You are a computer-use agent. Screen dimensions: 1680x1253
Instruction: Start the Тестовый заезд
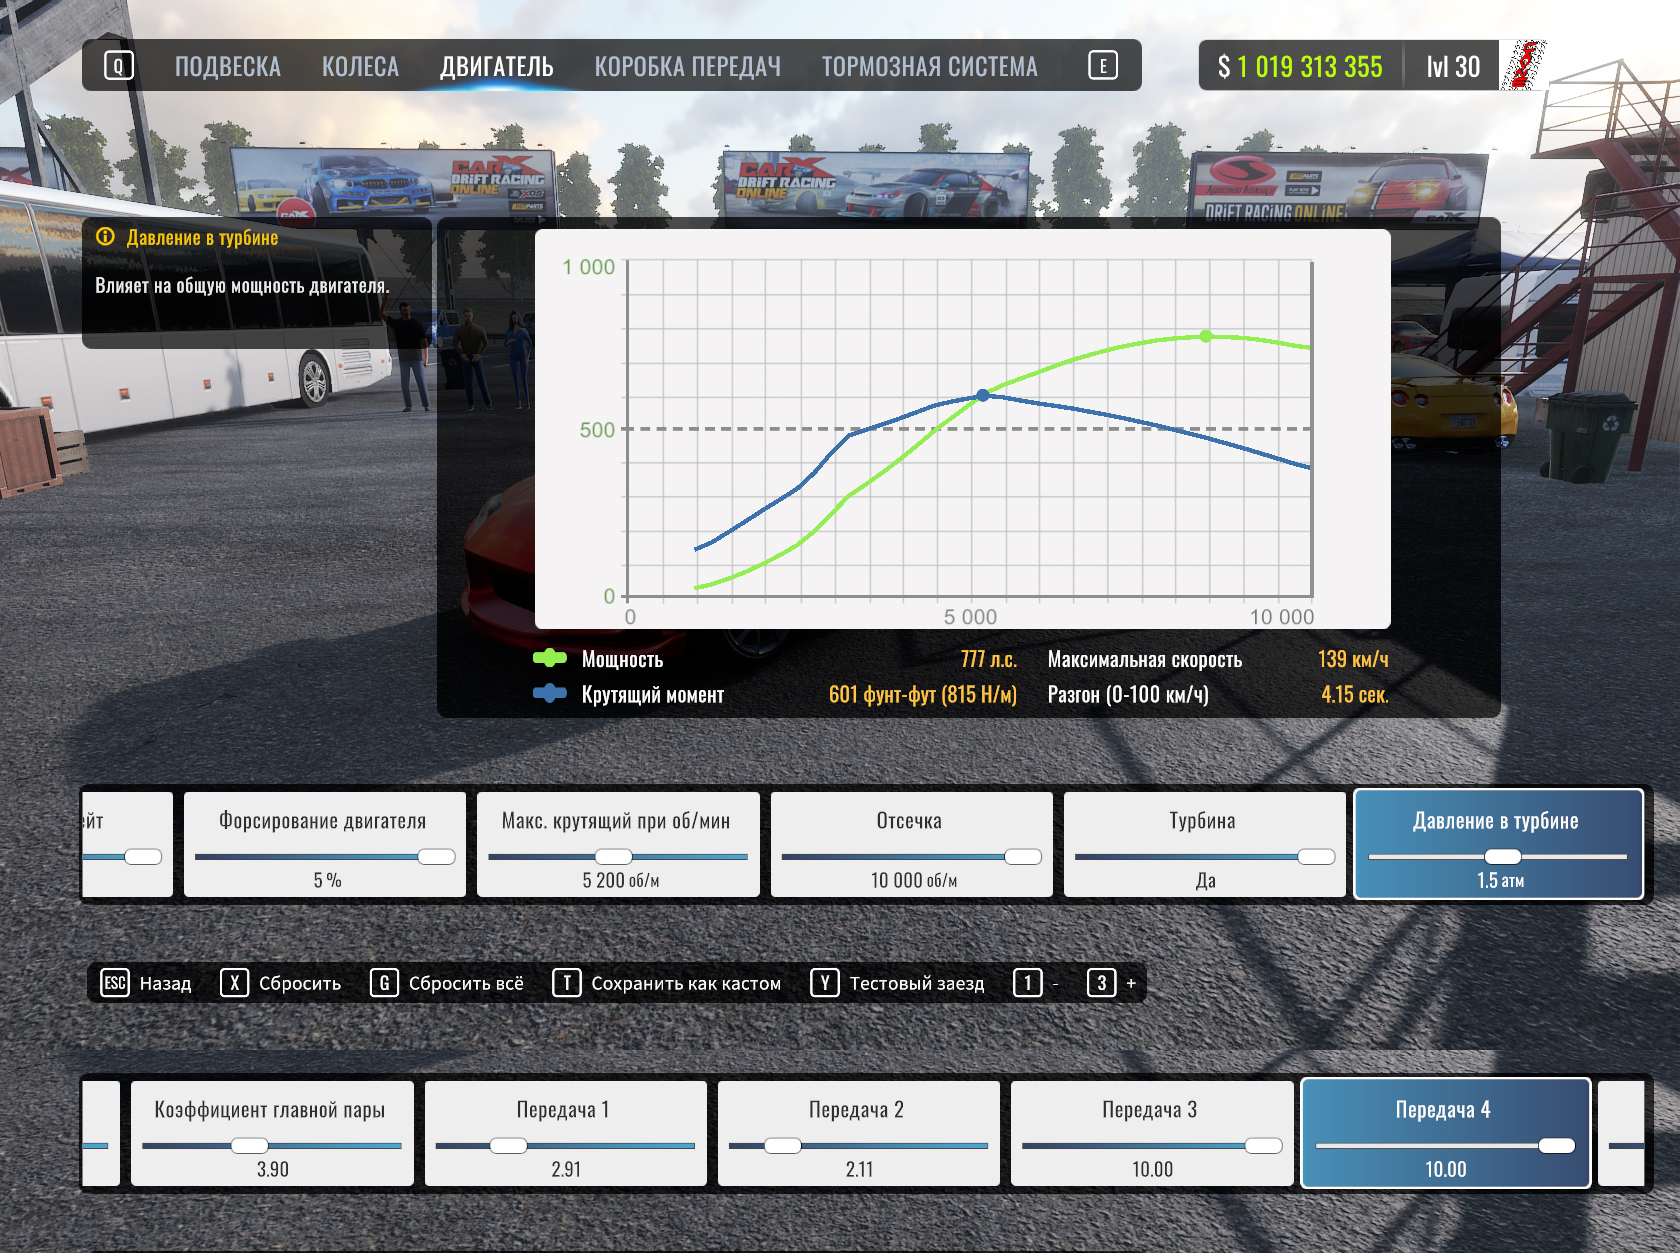[917, 983]
